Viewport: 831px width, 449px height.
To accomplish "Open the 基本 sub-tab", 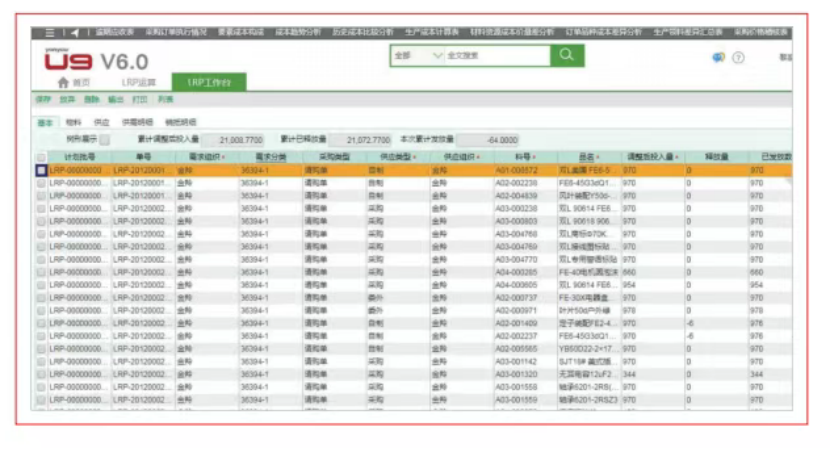I will pyautogui.click(x=45, y=122).
